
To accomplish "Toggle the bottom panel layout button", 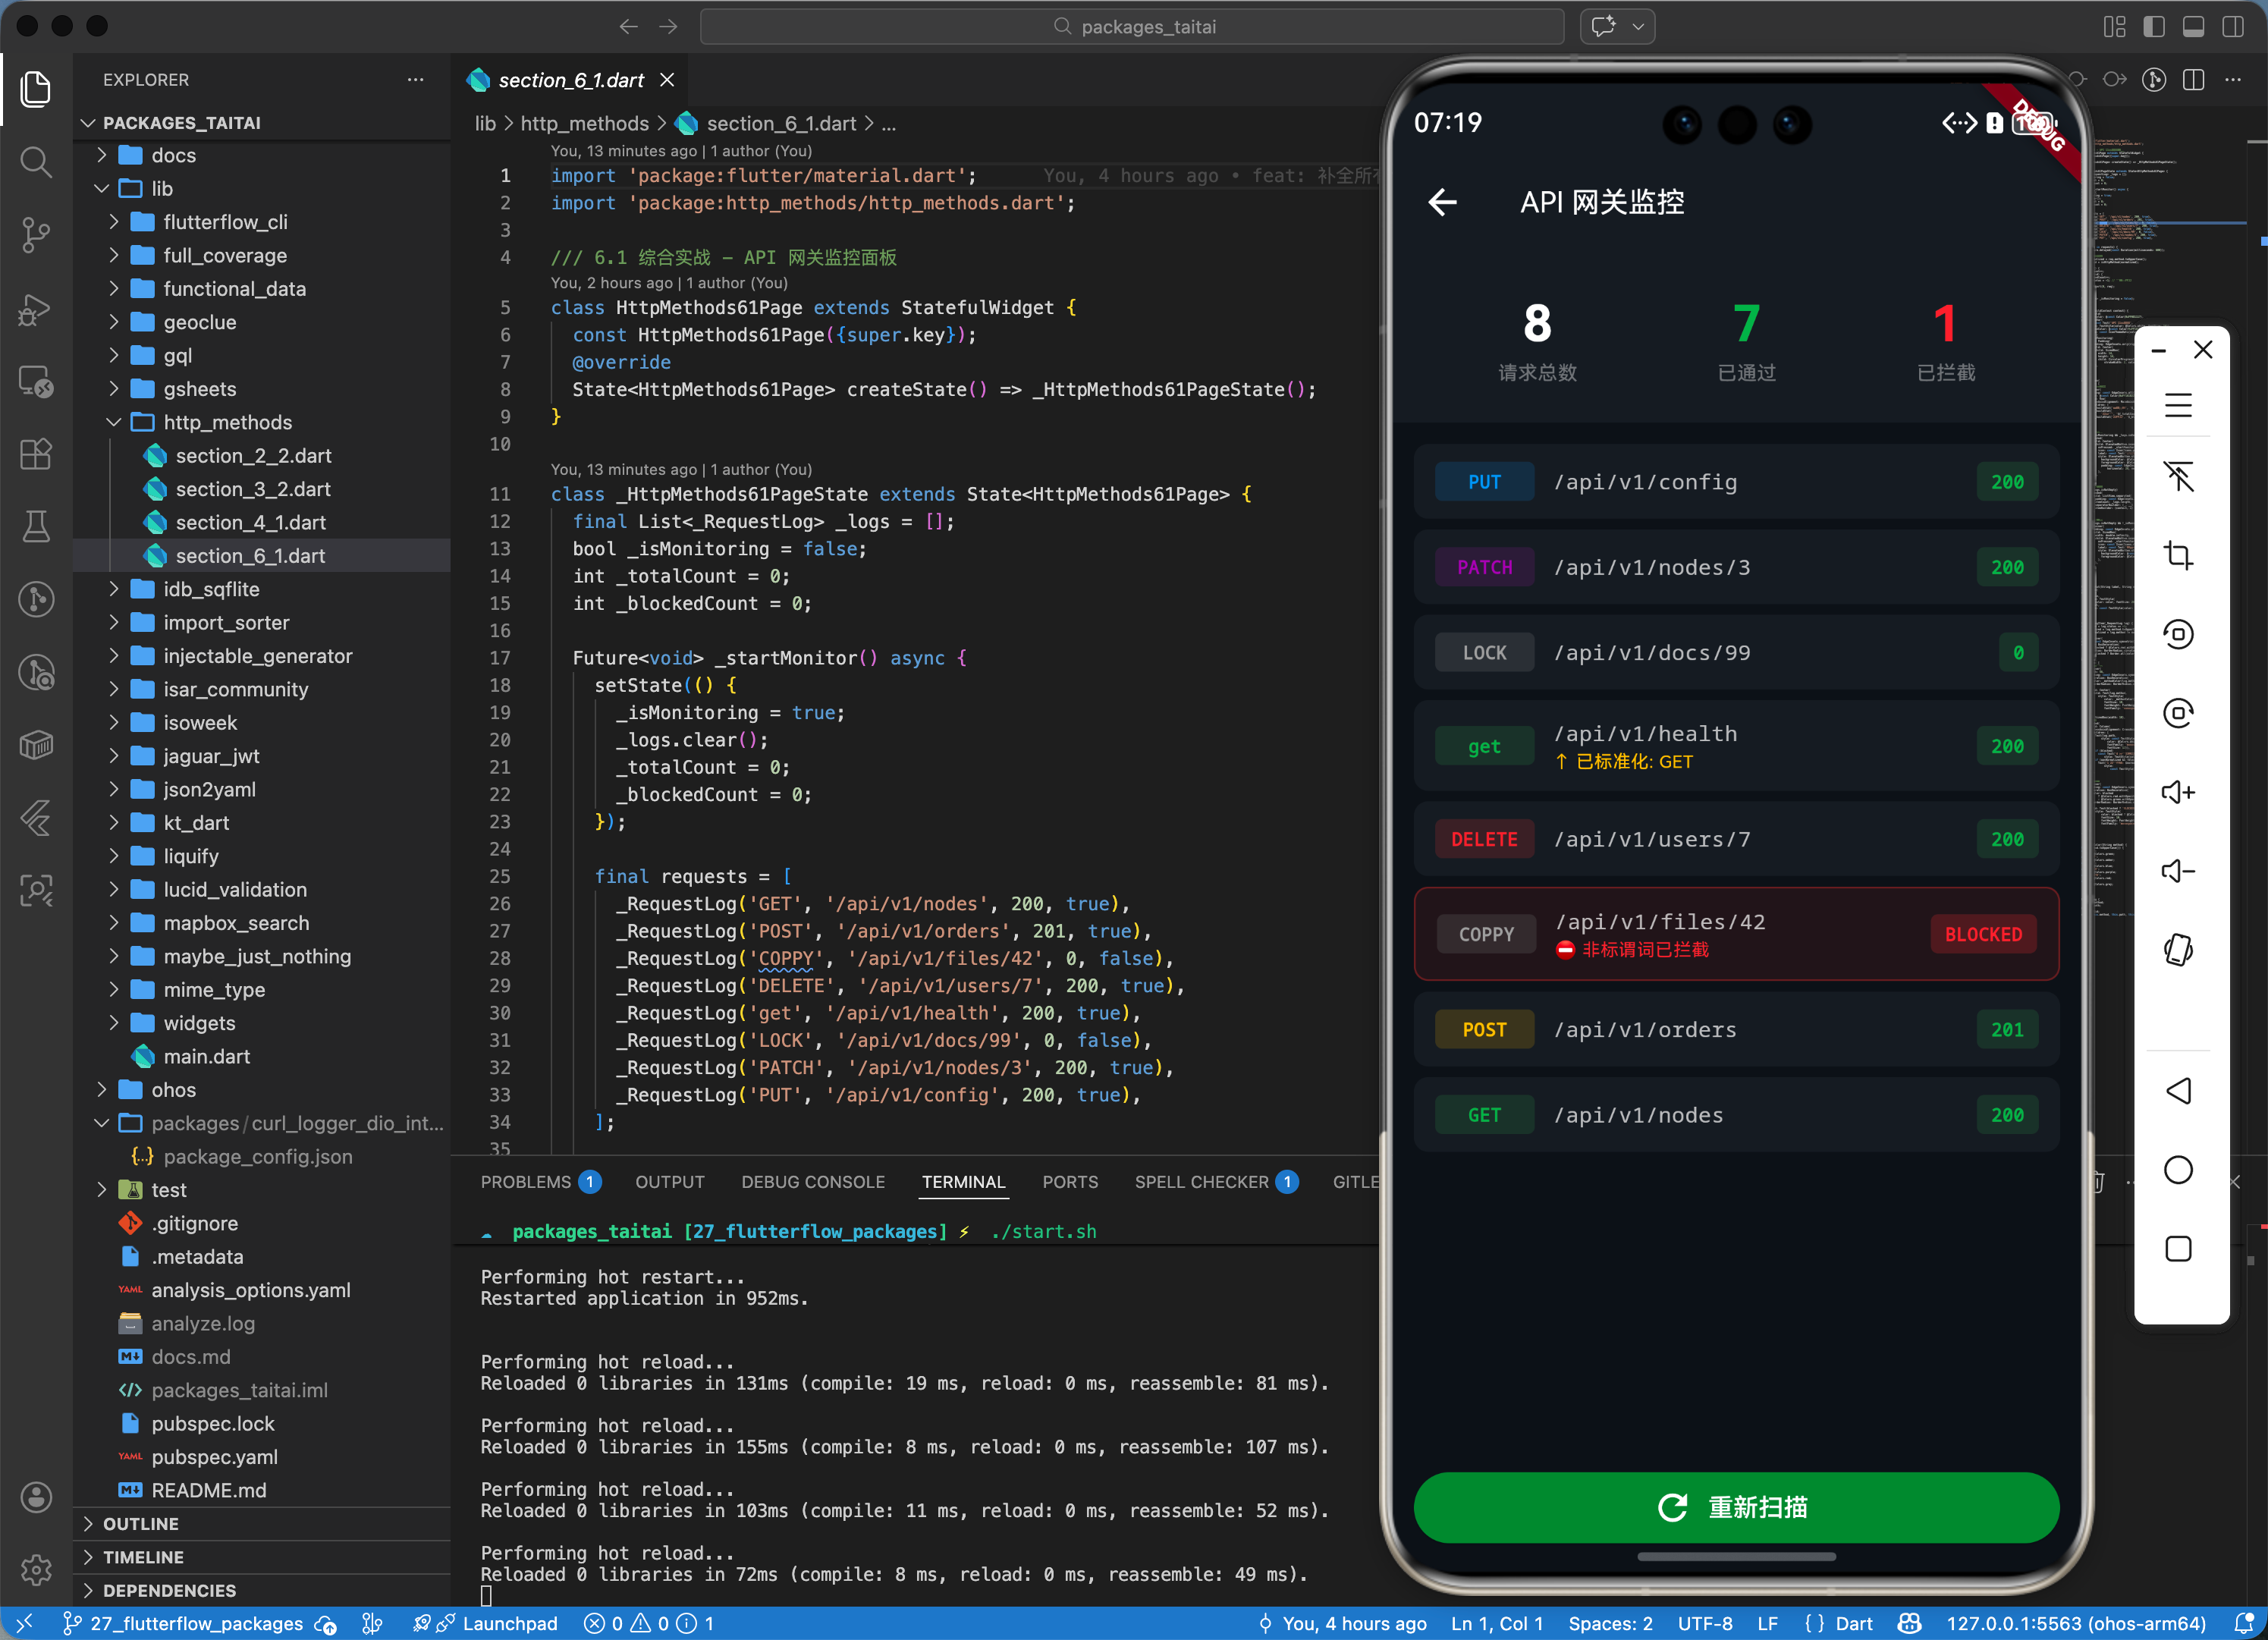I will pos(2193,27).
